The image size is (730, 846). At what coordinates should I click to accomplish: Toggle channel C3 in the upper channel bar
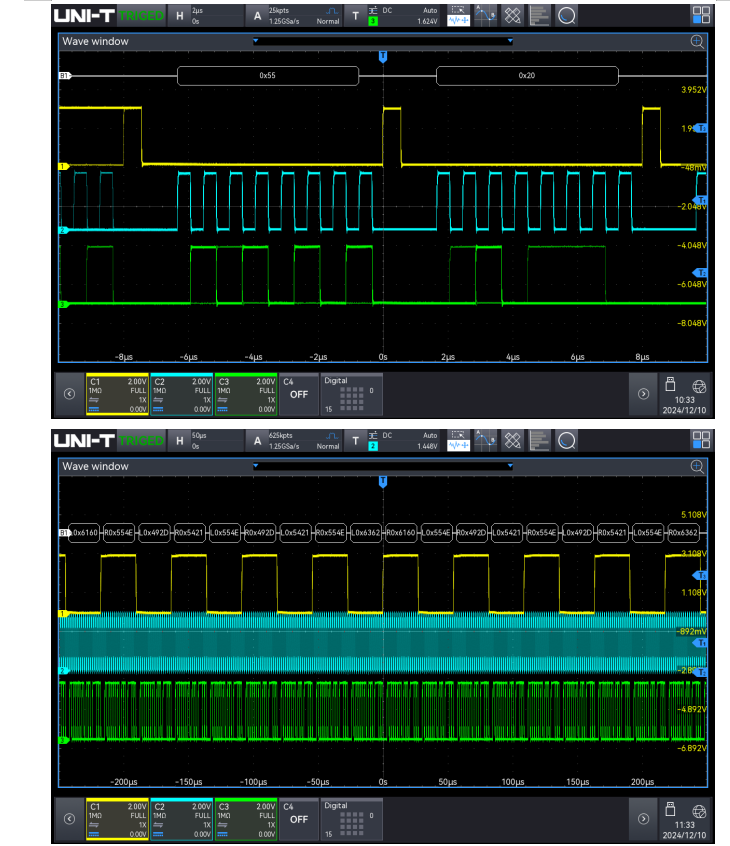click(245, 394)
